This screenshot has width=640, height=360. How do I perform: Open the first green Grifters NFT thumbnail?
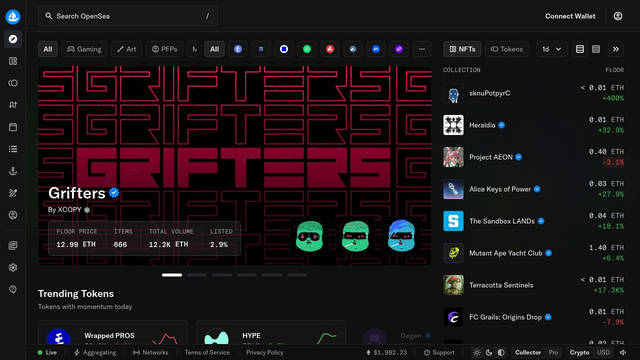pos(309,236)
